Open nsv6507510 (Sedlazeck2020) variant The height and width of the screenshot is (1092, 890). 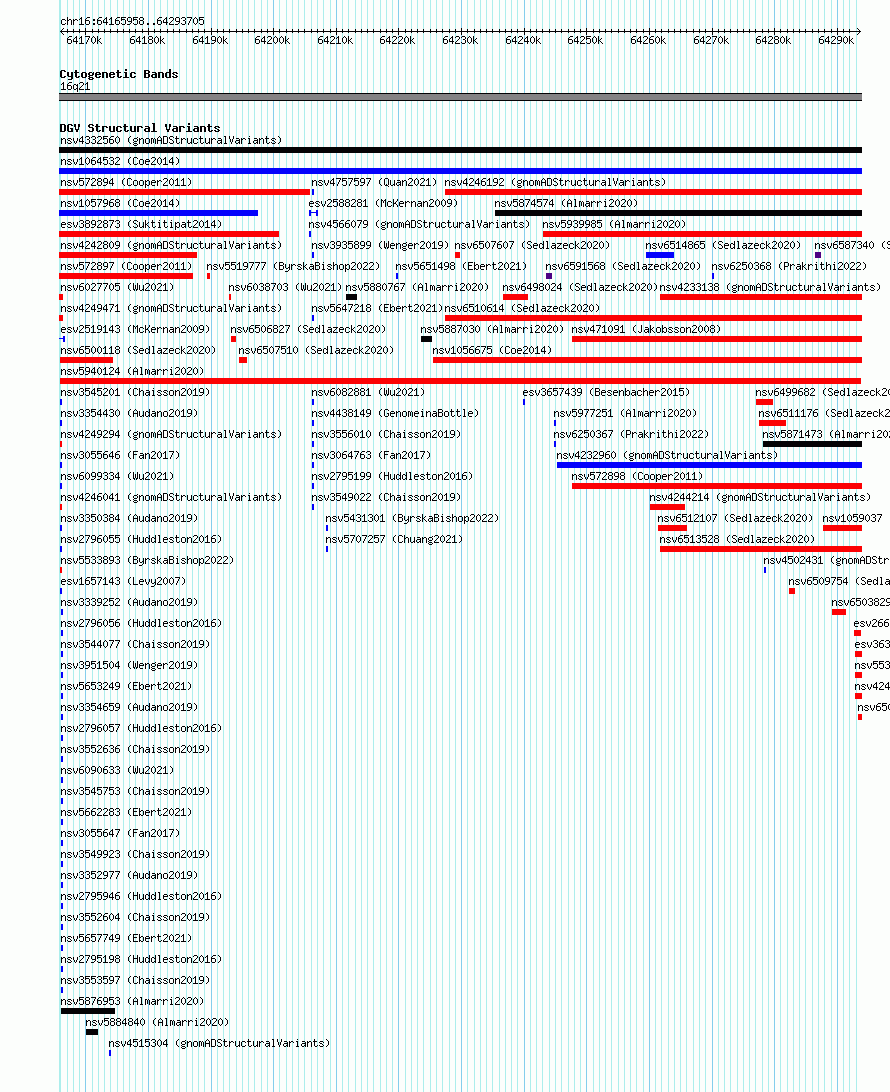tap(316, 349)
